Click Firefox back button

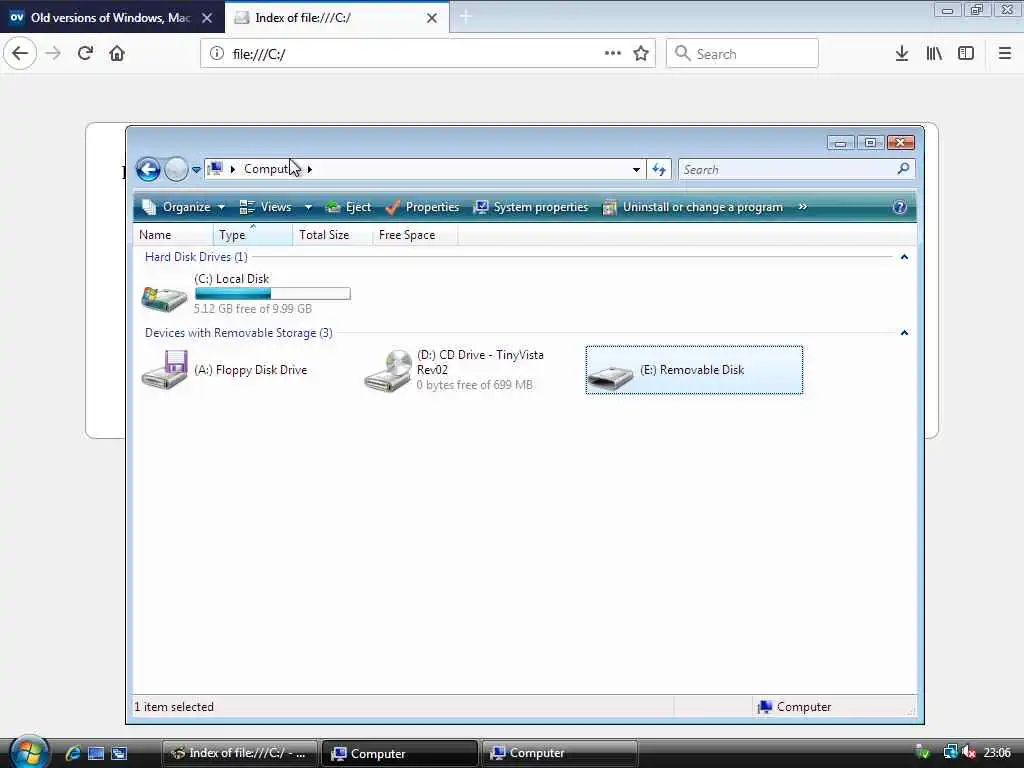20,54
